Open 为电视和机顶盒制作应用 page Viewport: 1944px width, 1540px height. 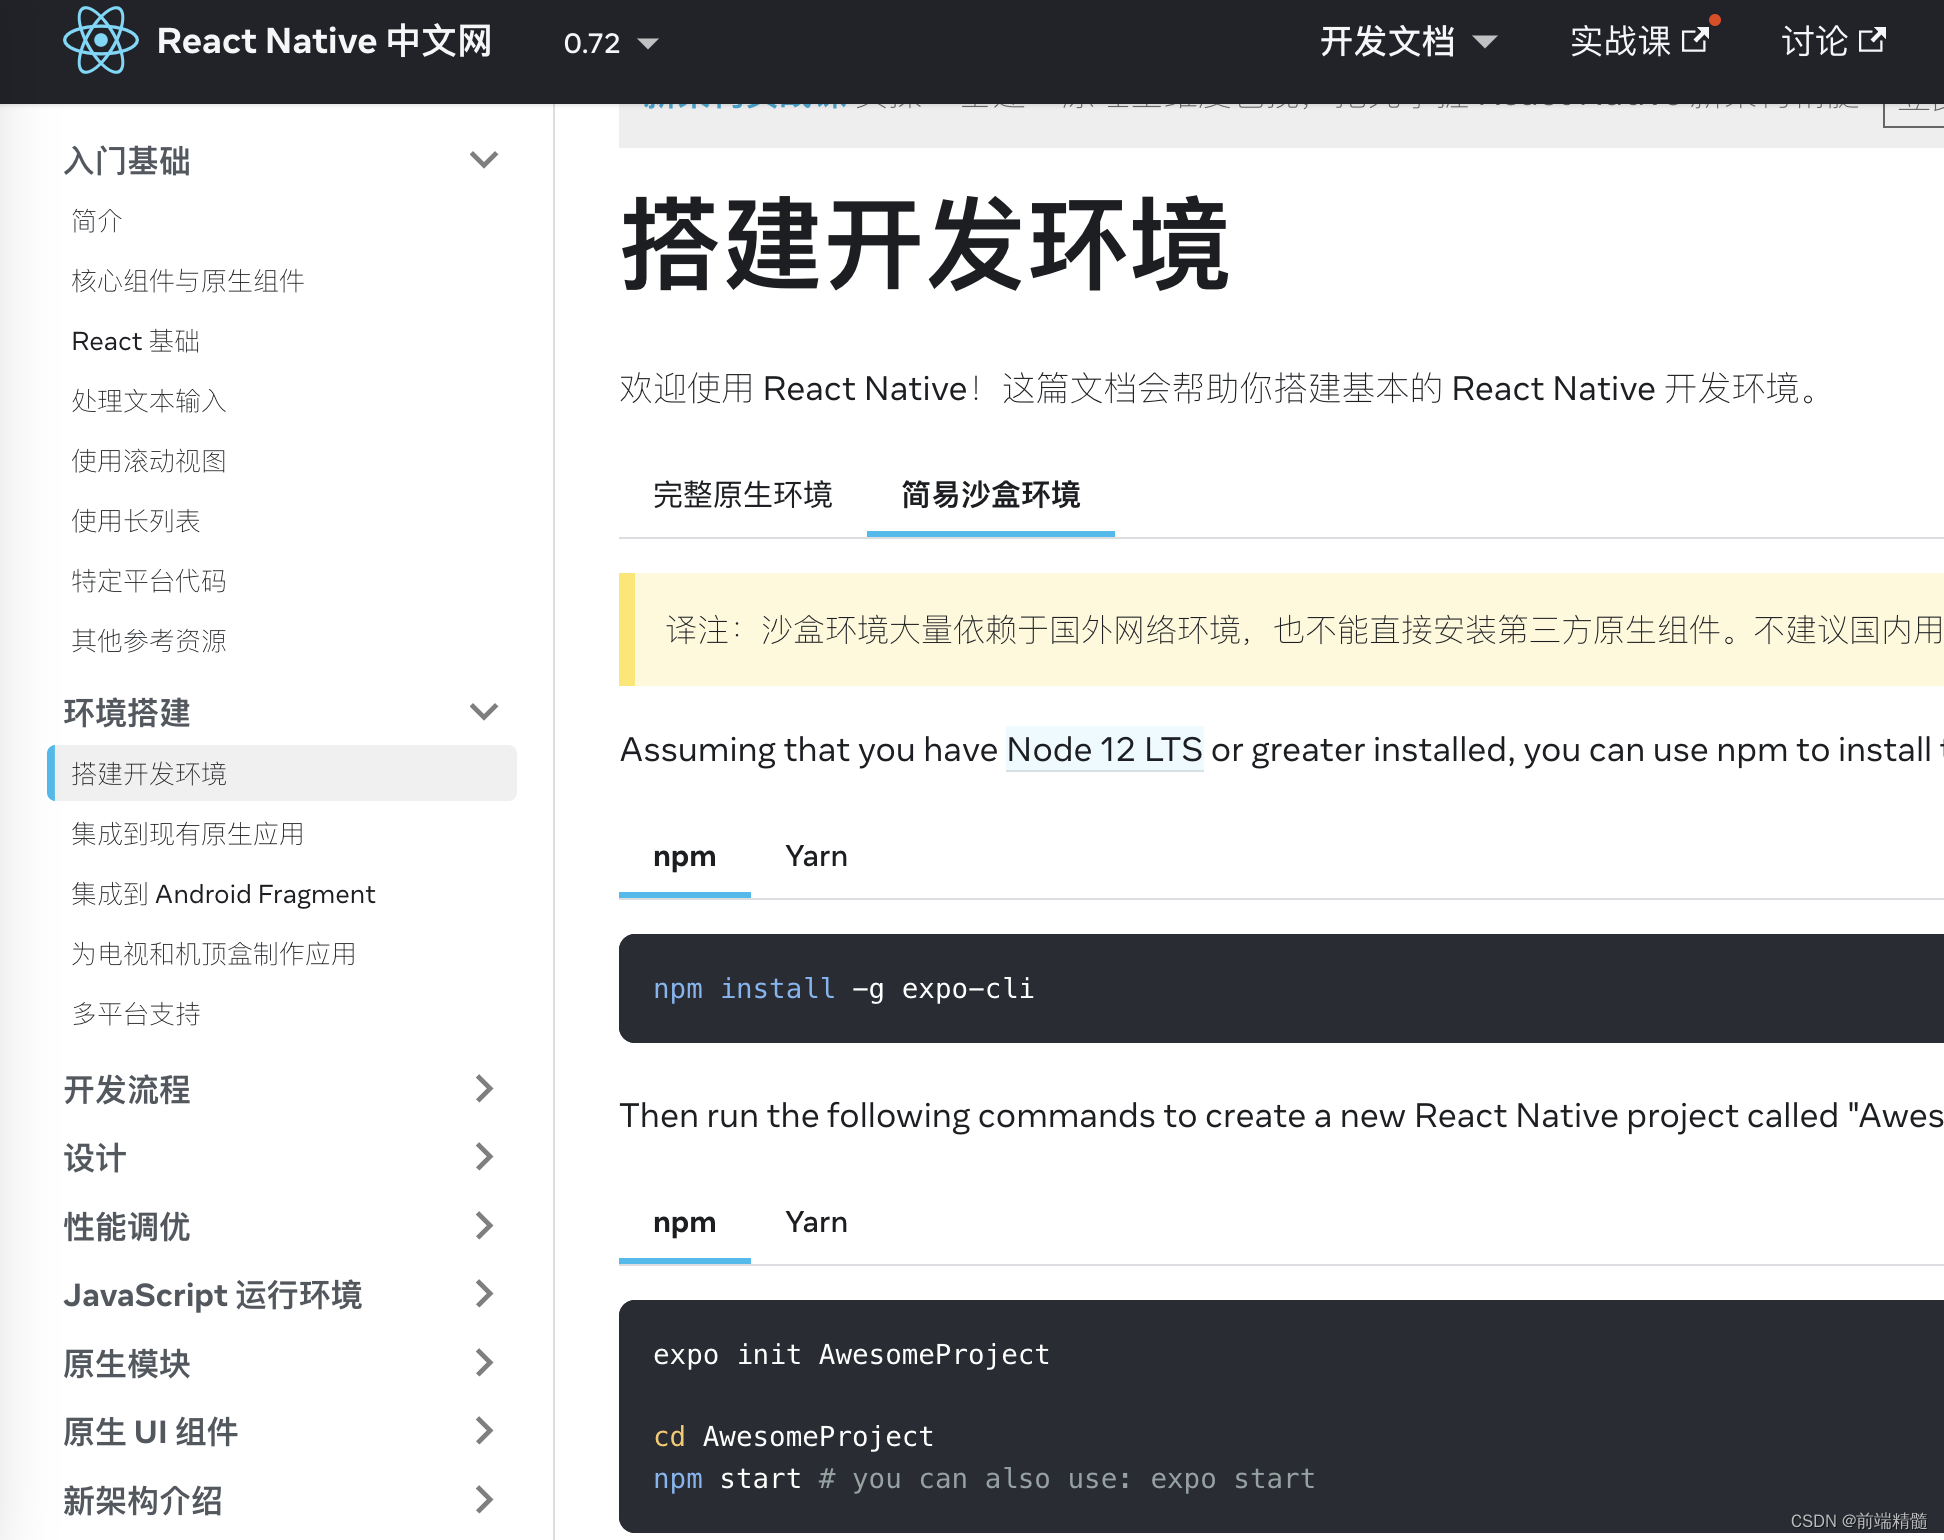[214, 954]
